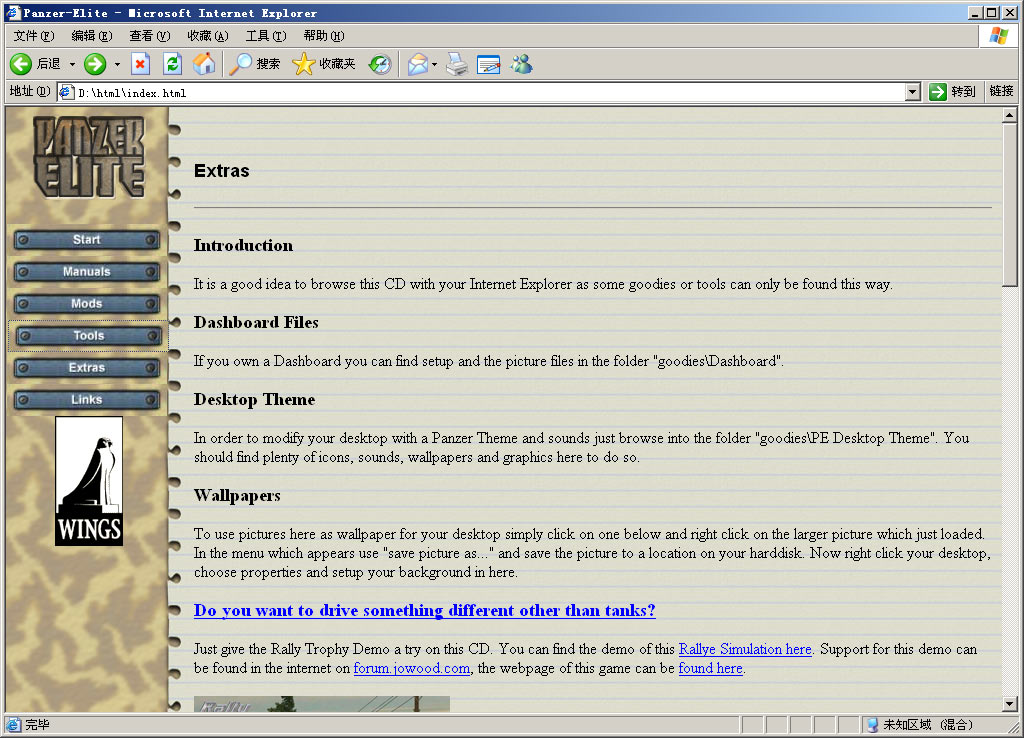This screenshot has height=738, width=1024.
Task: Click the Rally demo image thumbnail
Action: [321, 704]
